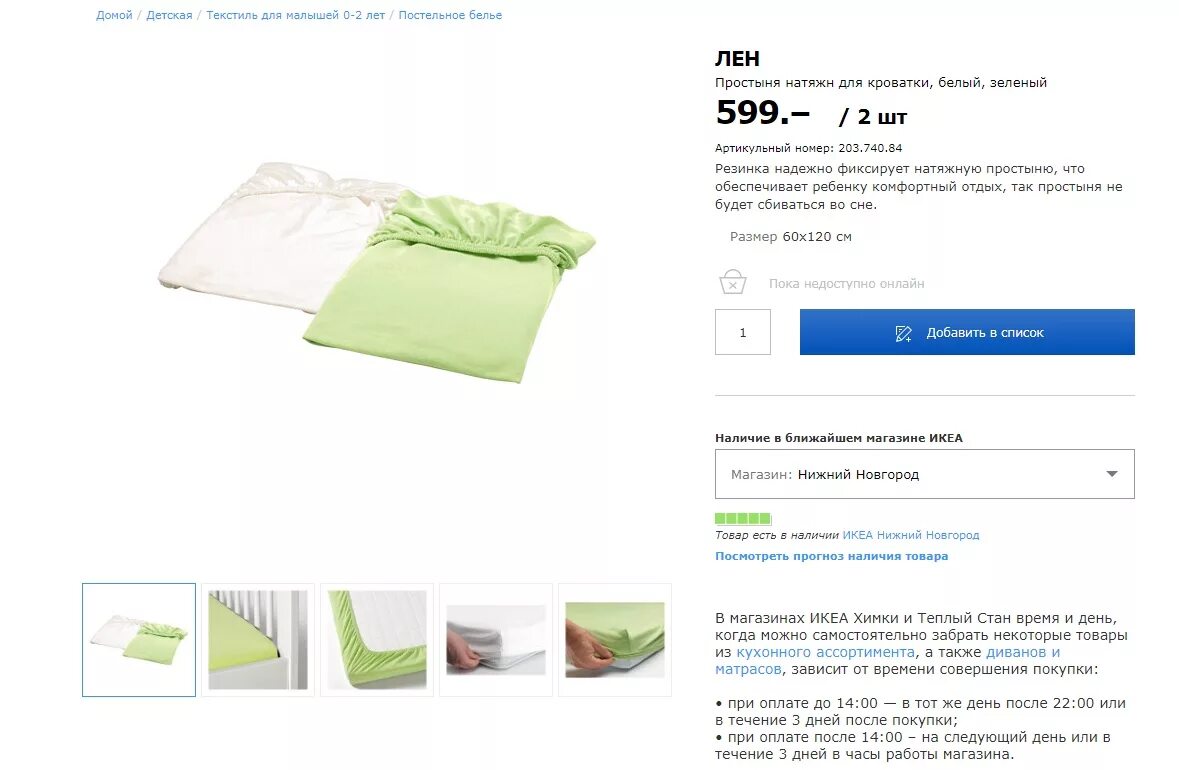Viewport: 1179px width, 770px height.
Task: Open the ИКЕА Нижний Новгород store link
Action: (911, 535)
